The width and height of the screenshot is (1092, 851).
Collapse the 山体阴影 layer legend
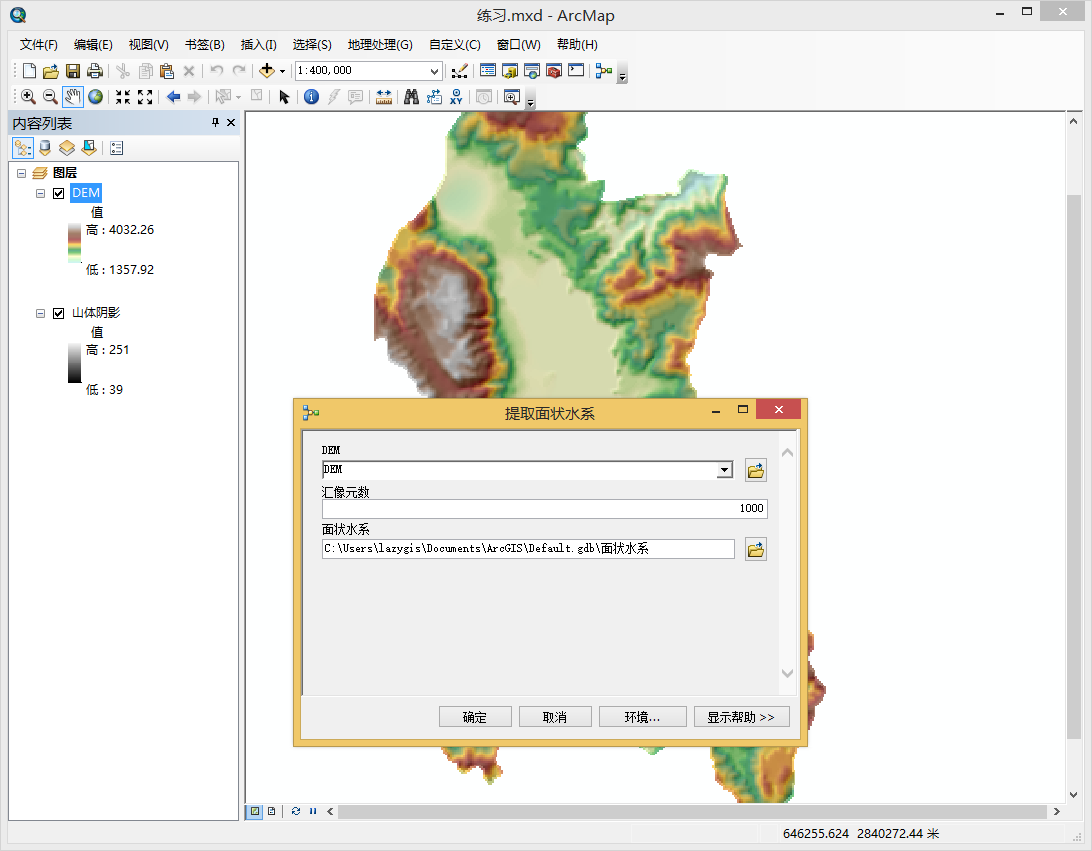click(x=40, y=313)
